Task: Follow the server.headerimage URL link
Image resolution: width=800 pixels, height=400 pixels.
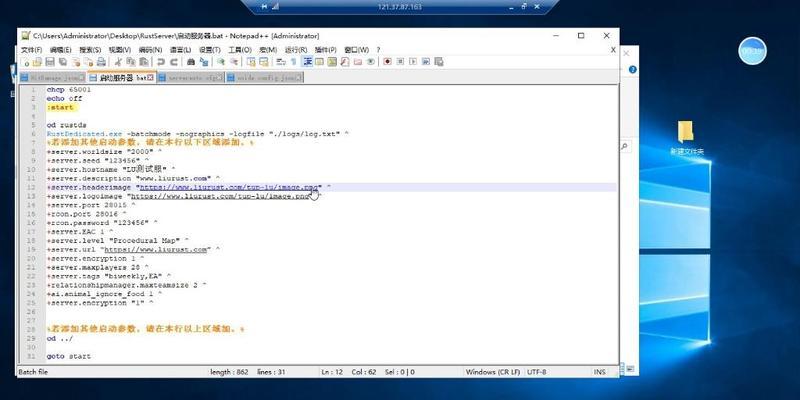Action: 229,187
